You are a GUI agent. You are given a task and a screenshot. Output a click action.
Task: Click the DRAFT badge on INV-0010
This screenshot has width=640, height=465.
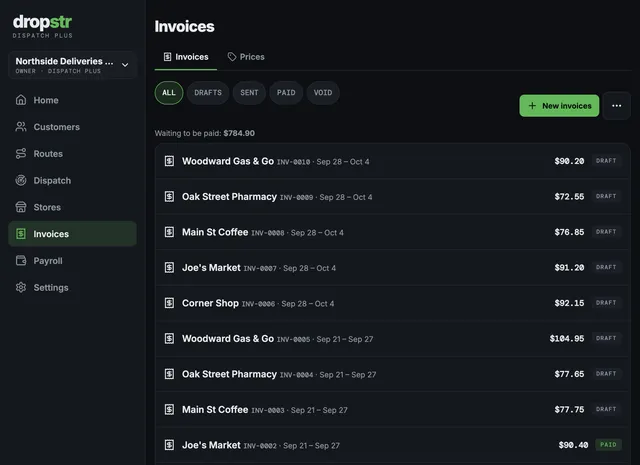point(606,160)
